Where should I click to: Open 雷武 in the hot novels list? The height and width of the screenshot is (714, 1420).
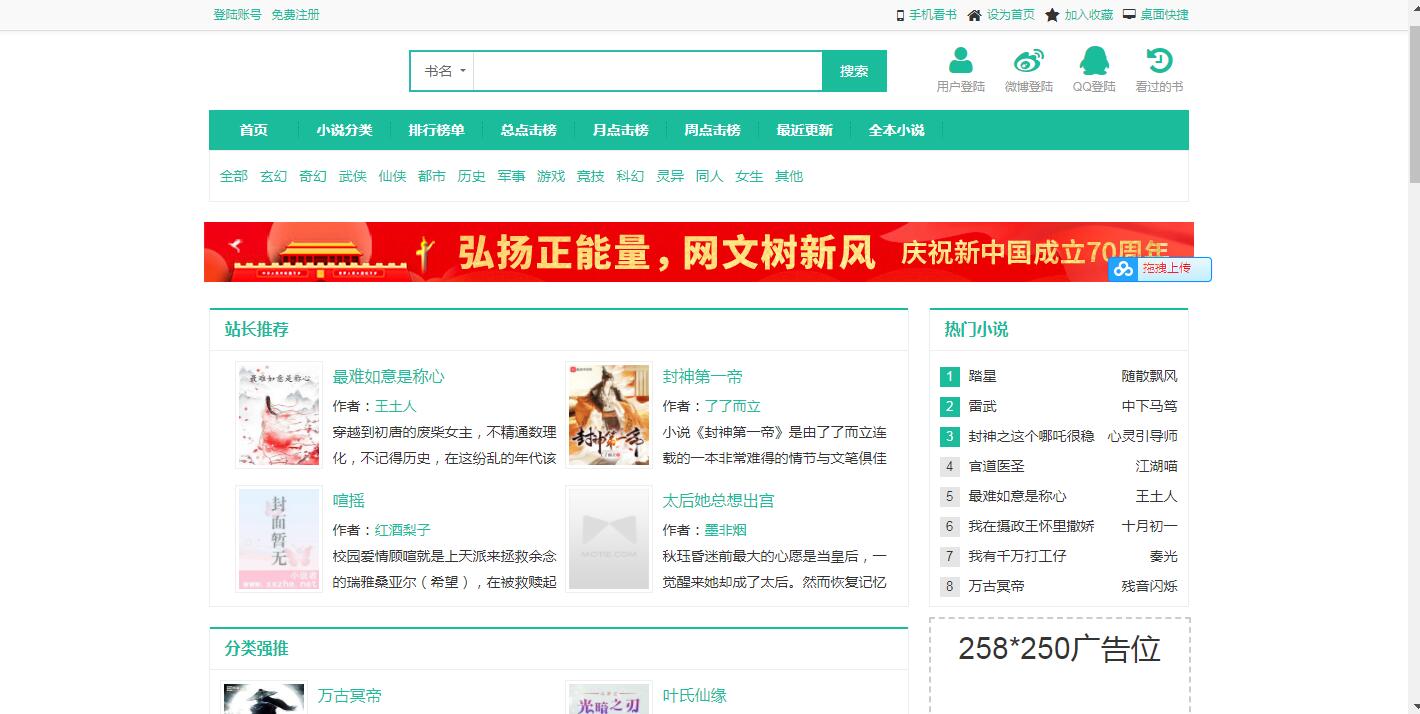[983, 406]
